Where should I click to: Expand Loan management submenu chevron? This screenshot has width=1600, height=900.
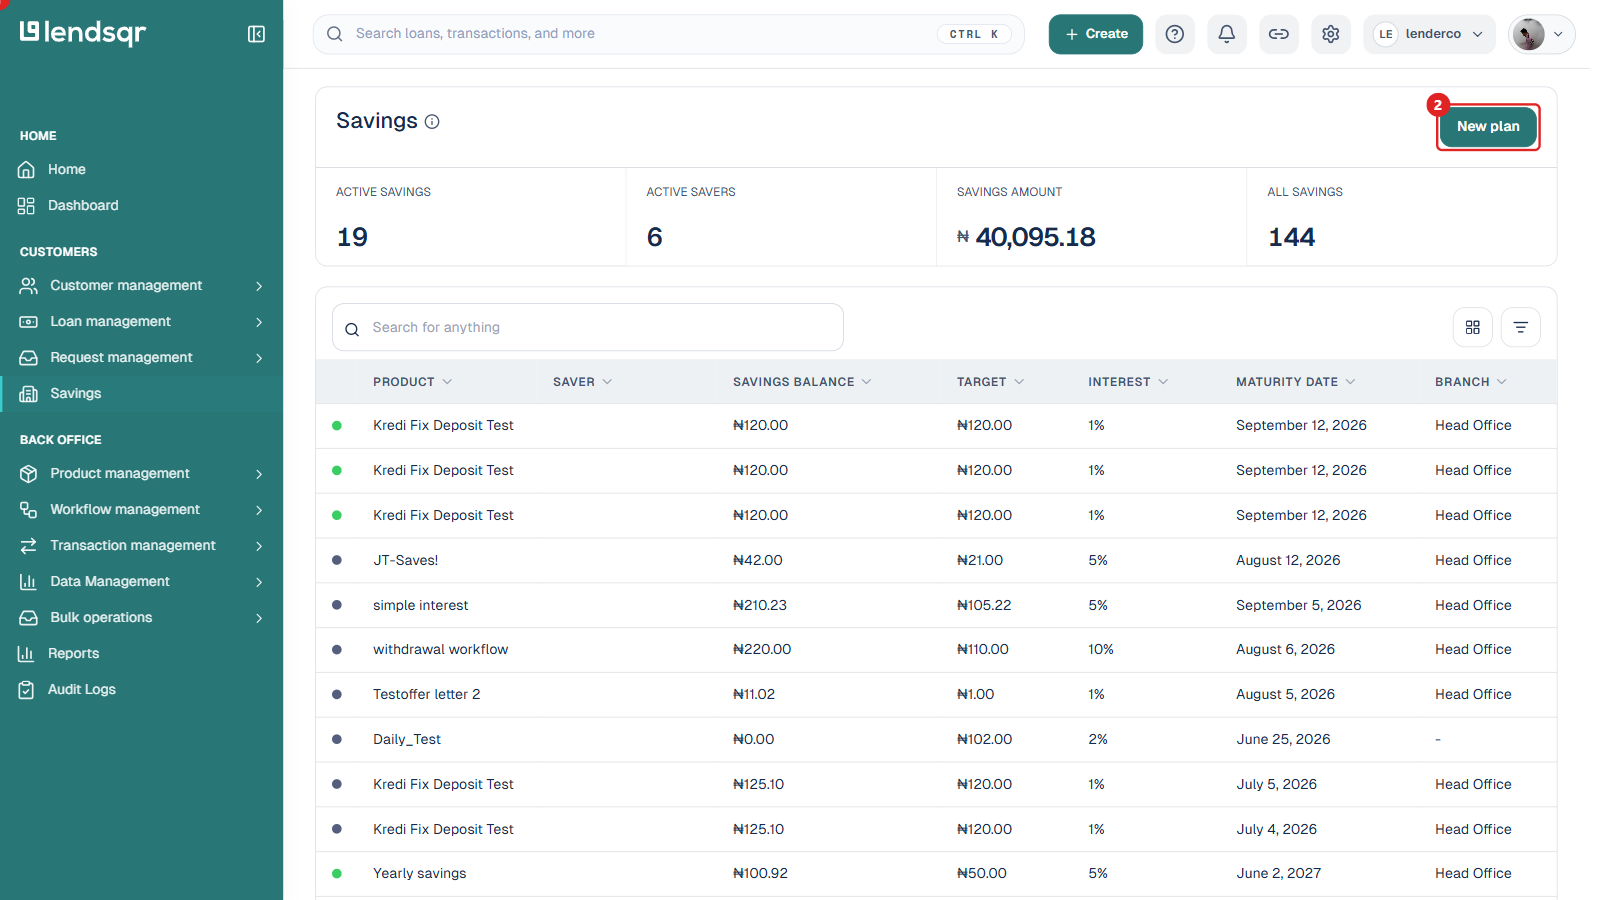[x=259, y=322]
